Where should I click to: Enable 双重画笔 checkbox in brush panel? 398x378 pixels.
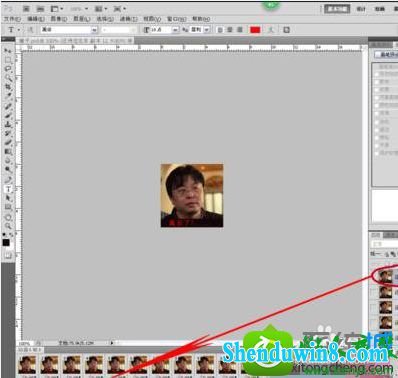click(x=378, y=98)
